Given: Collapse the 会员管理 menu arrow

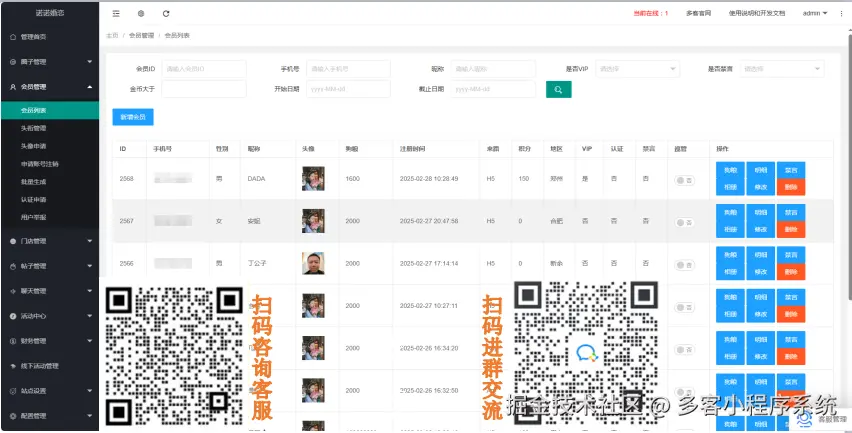Looking at the screenshot, I should pyautogui.click(x=90, y=87).
